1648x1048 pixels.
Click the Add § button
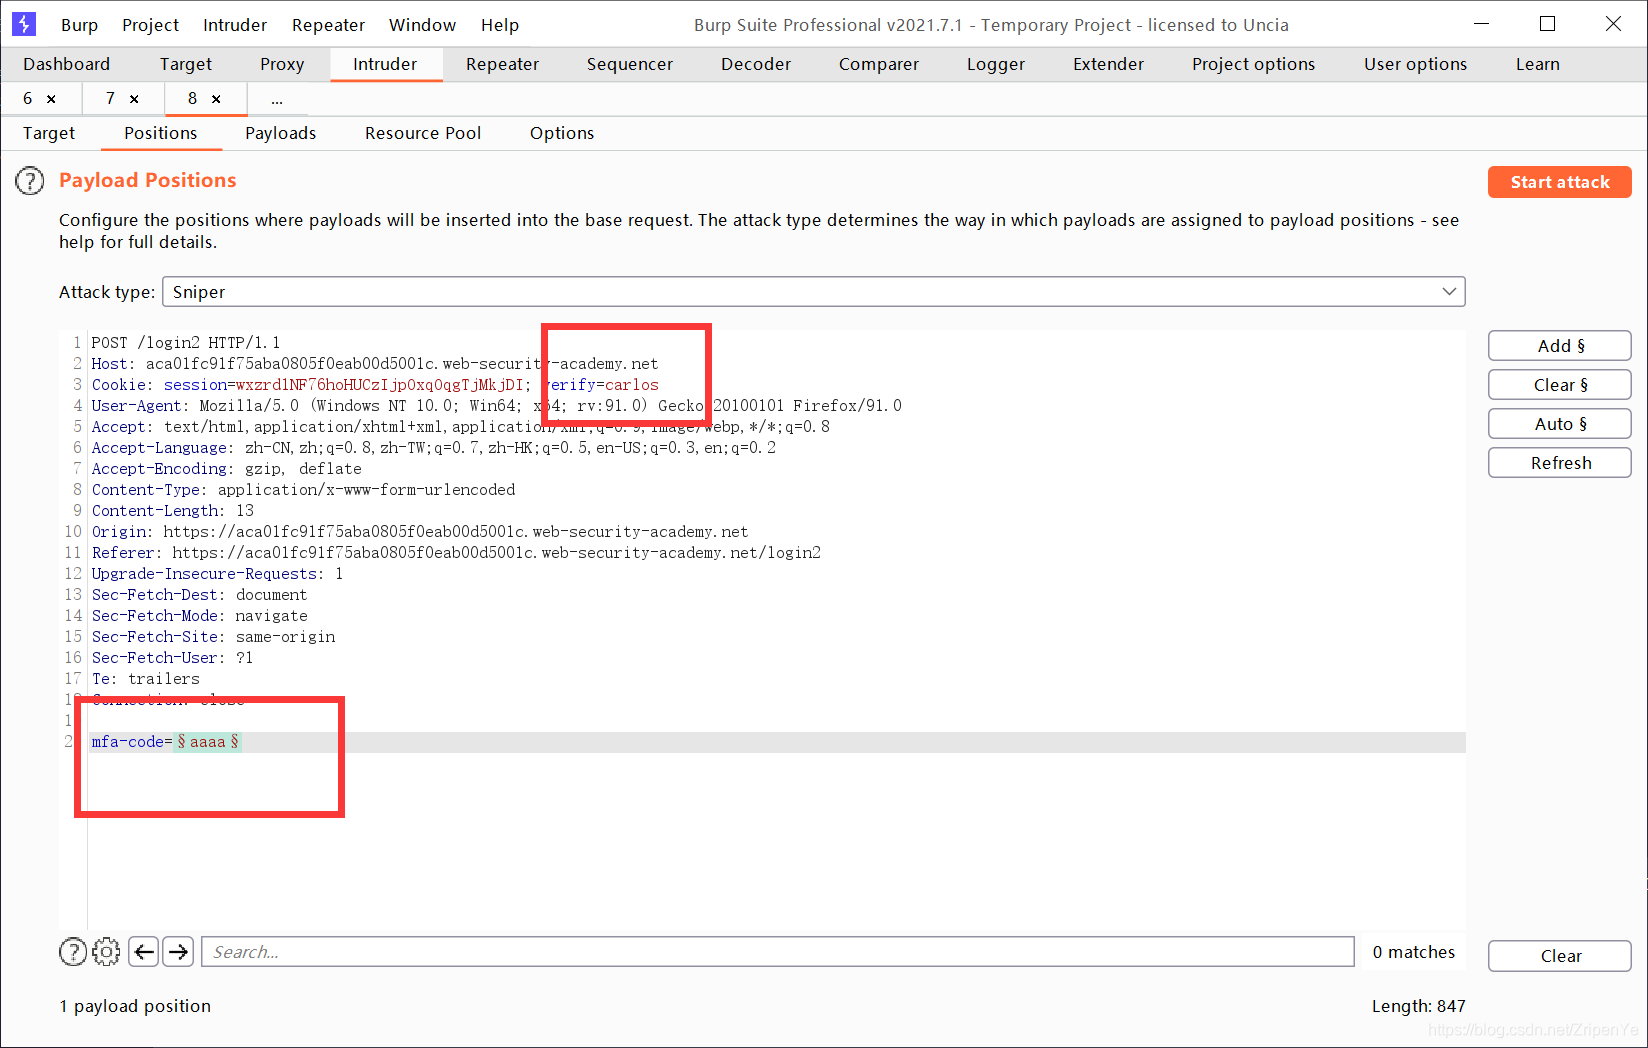[x=1560, y=346]
